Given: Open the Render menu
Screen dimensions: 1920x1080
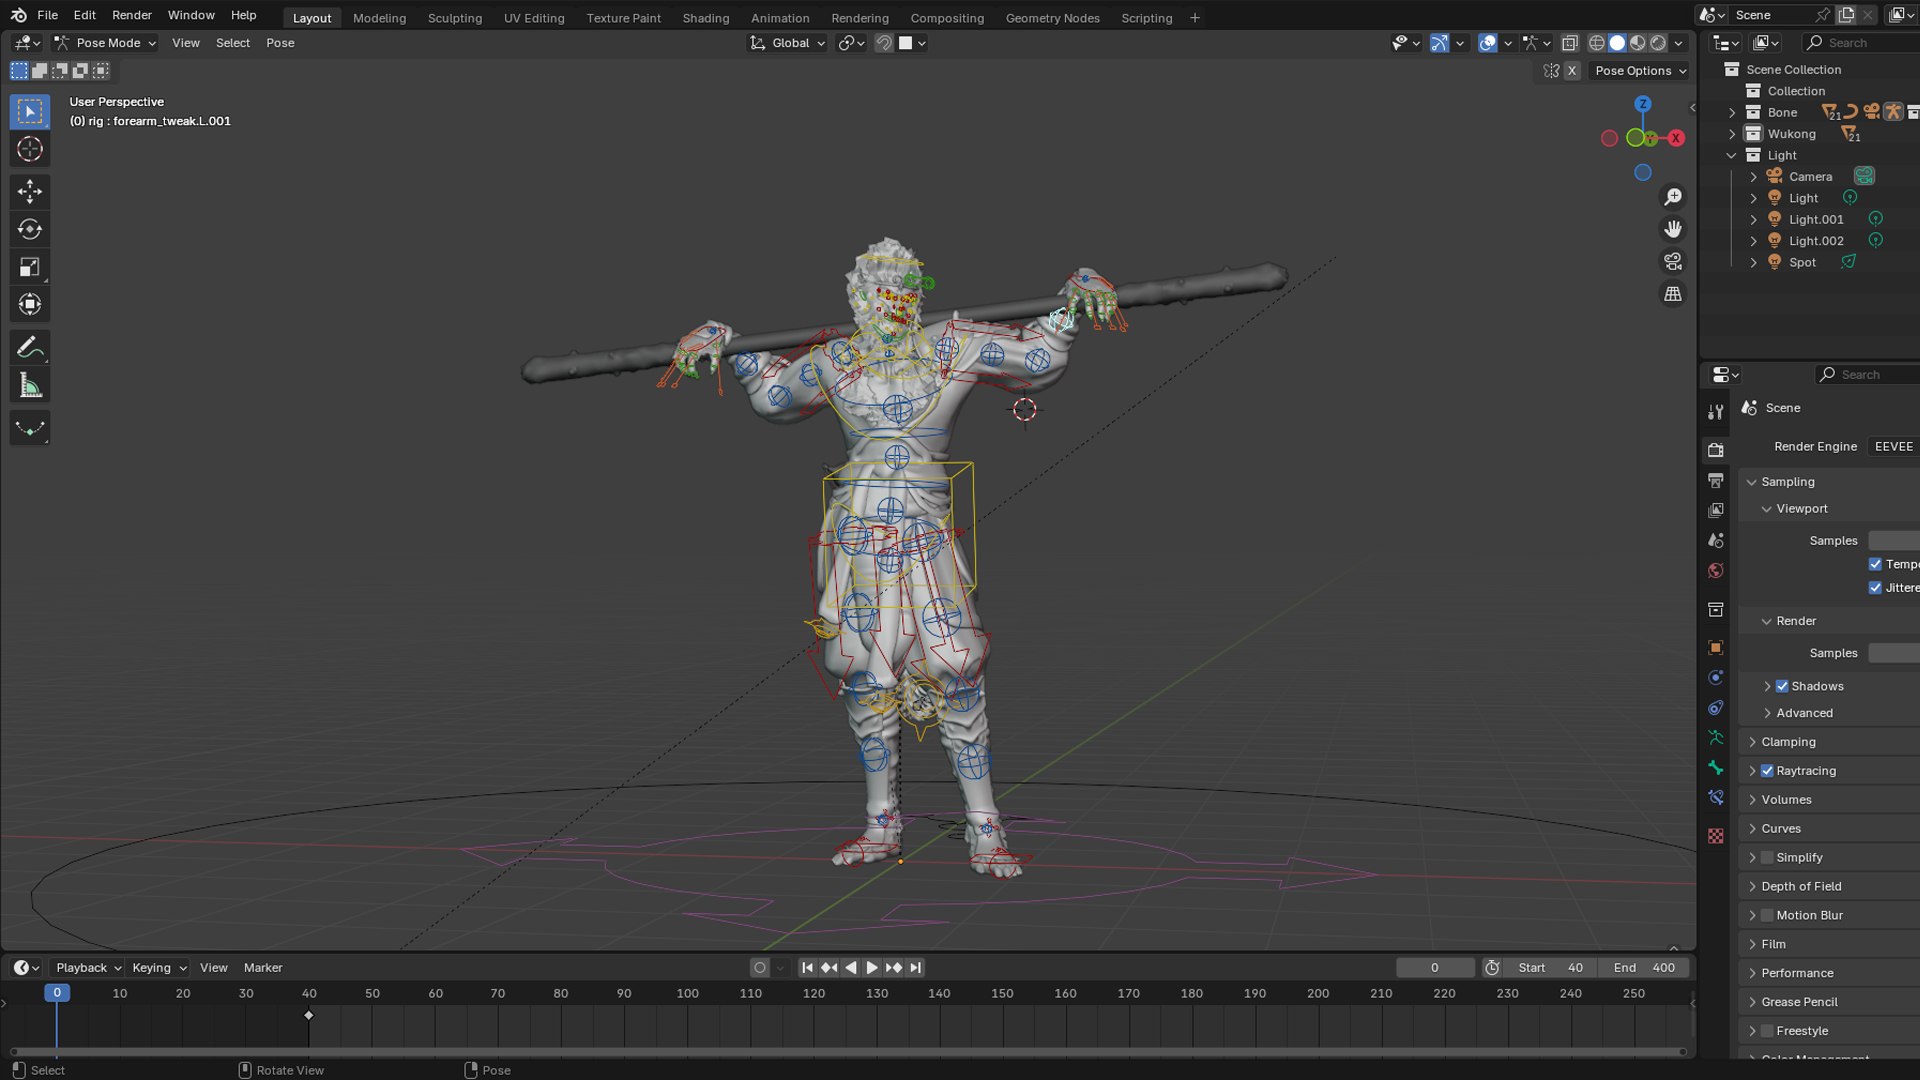Looking at the screenshot, I should point(132,15).
